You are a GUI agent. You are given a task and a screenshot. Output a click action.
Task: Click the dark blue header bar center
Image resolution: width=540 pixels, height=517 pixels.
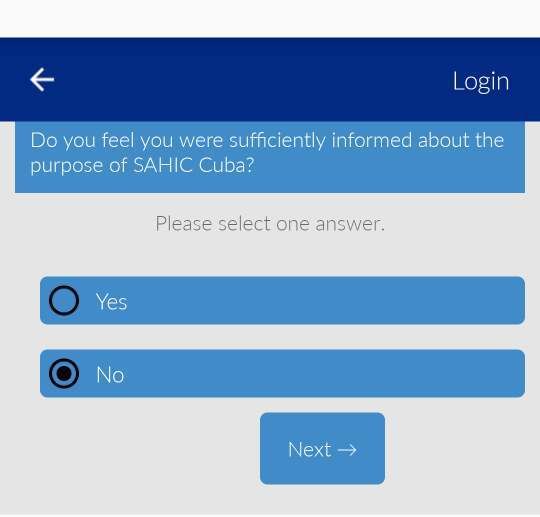point(270,80)
